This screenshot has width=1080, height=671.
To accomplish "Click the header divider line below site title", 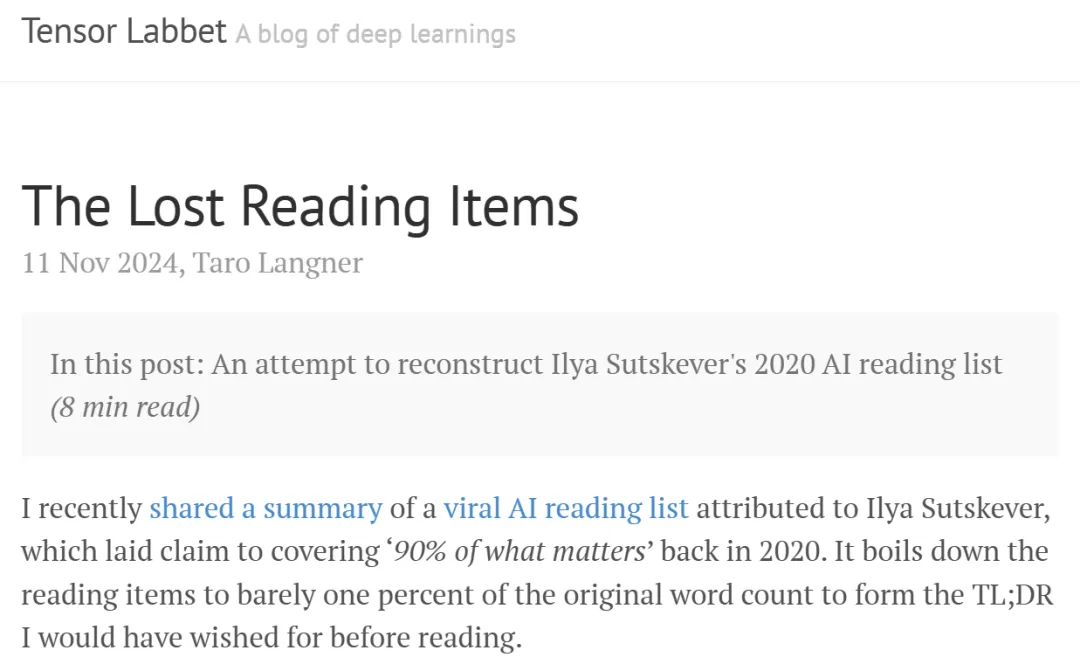I will point(540,81).
